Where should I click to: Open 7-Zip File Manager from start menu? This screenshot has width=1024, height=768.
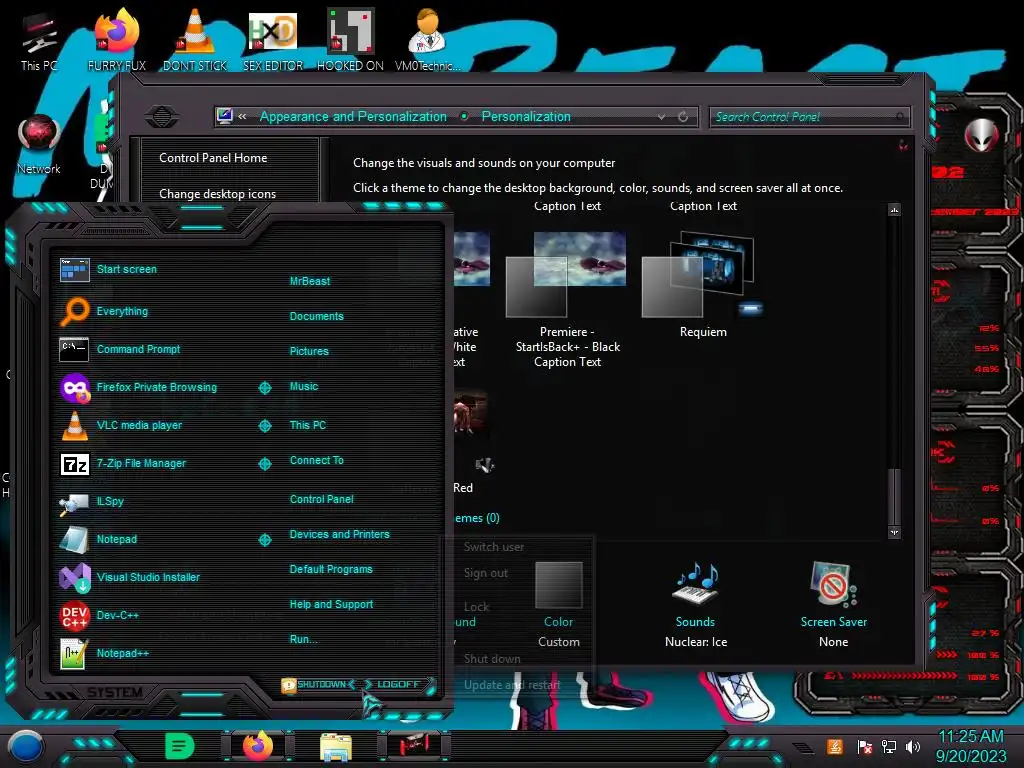tap(141, 463)
